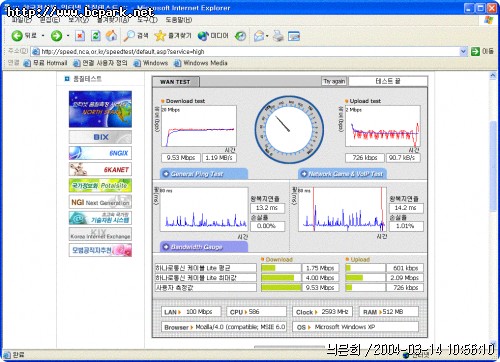Open the BIX banner link

coord(100,137)
